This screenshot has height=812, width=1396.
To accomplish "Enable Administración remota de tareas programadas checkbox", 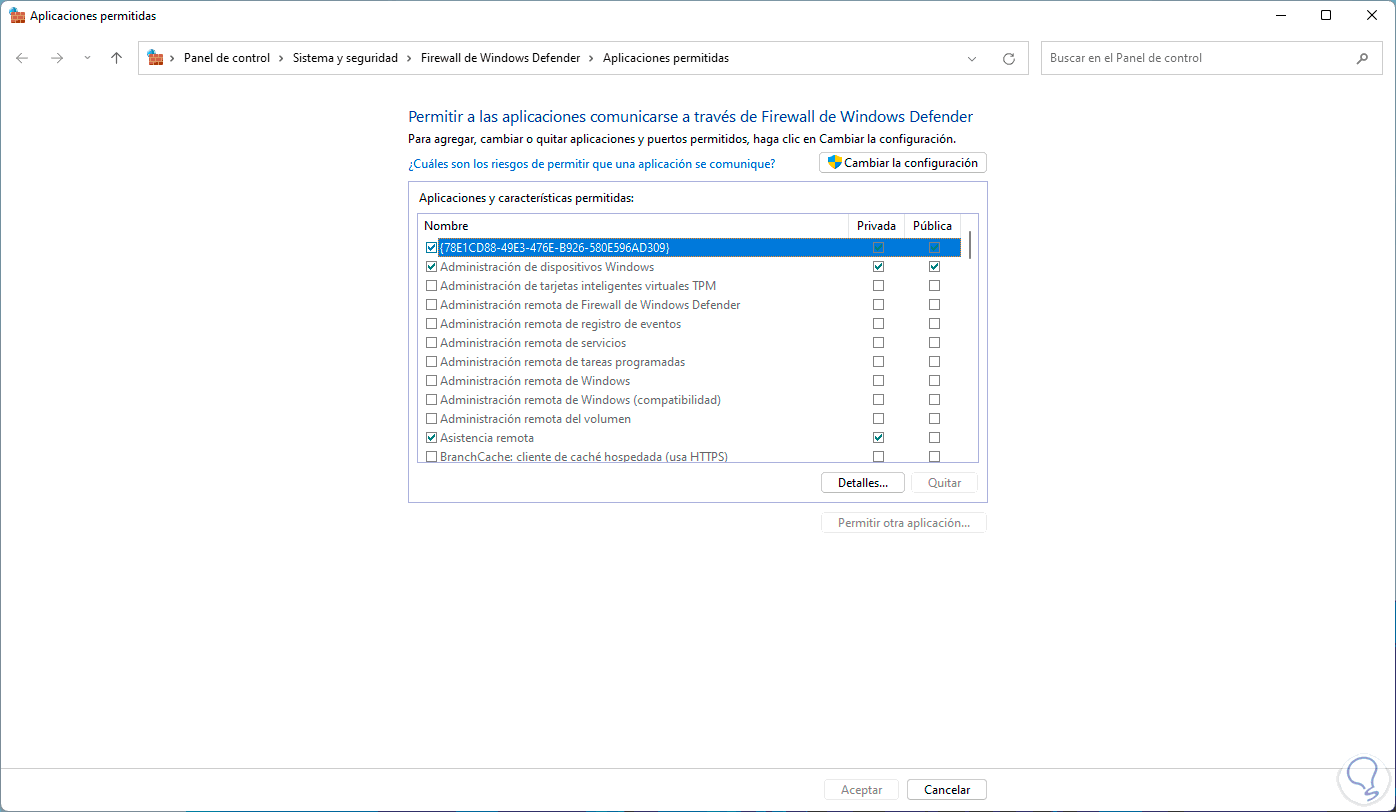I will pyautogui.click(x=431, y=362).
